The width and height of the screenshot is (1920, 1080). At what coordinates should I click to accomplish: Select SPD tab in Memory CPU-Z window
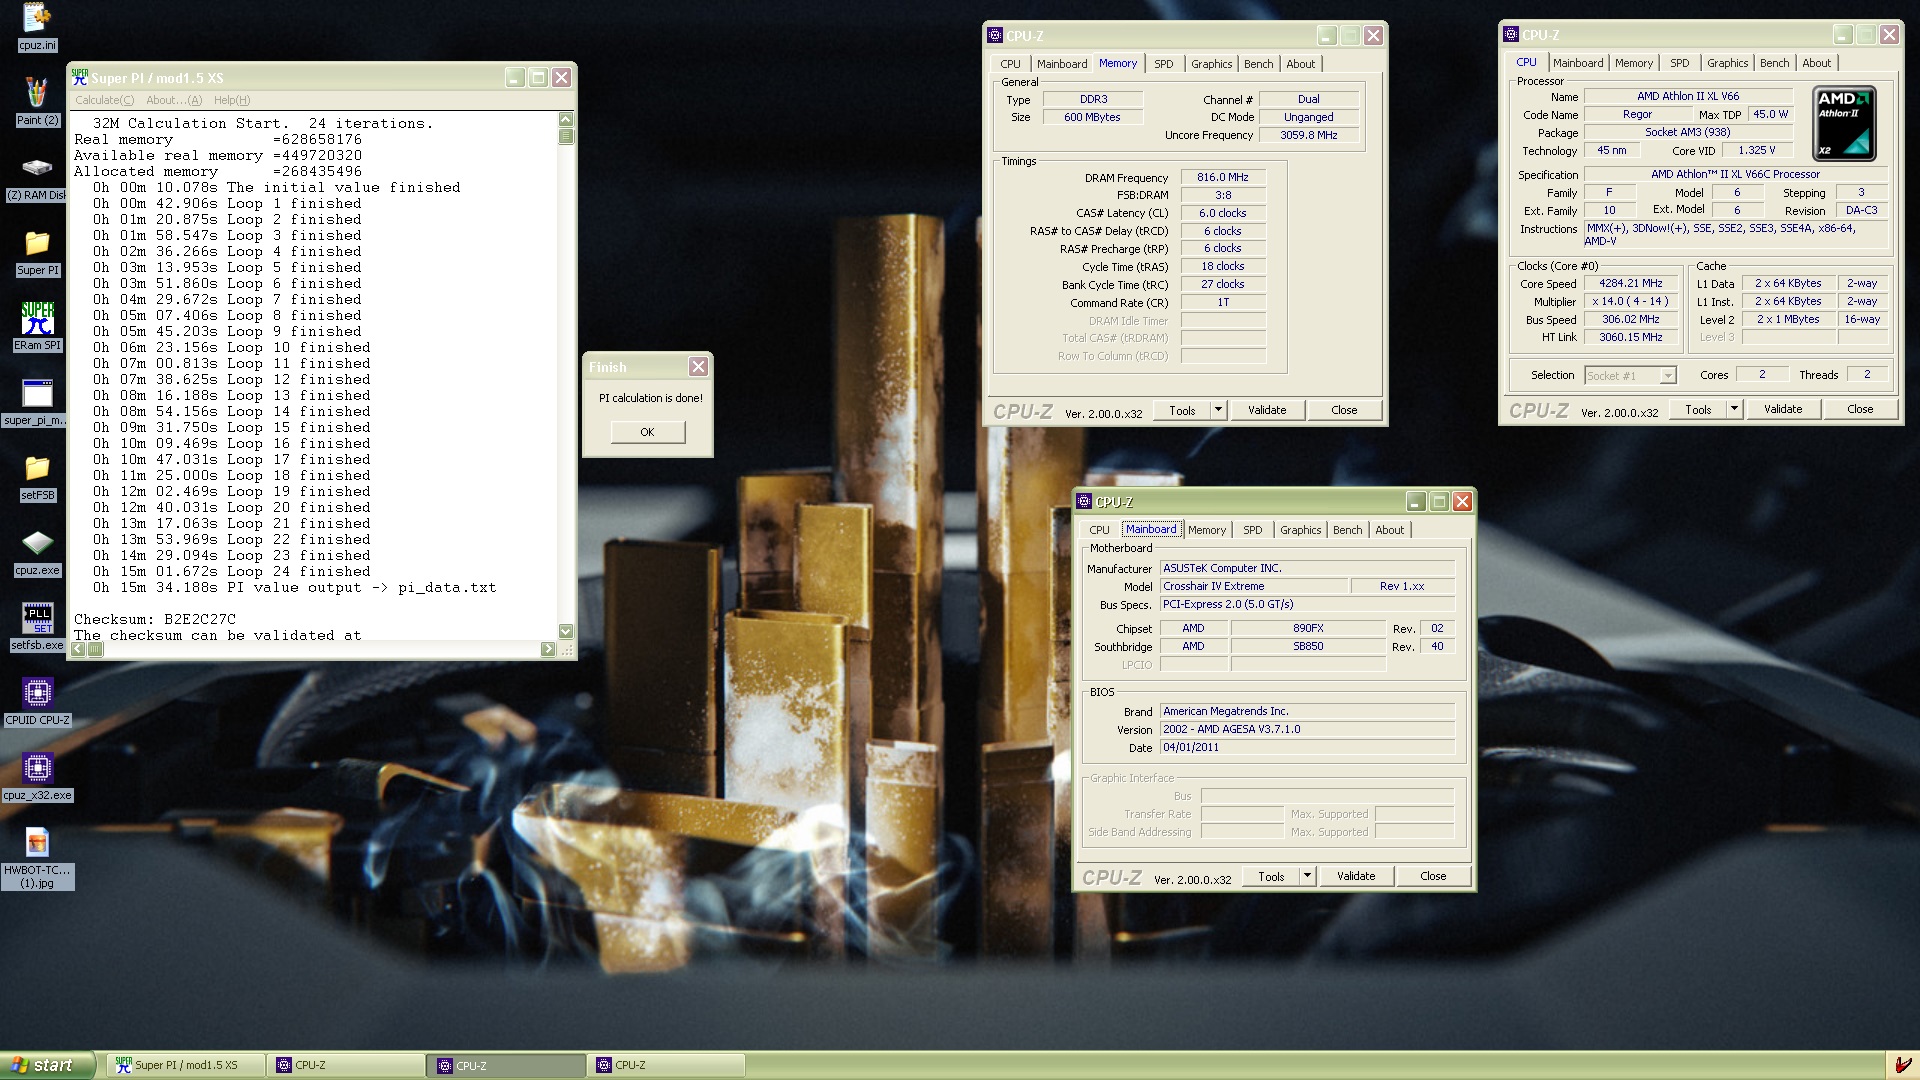[x=1163, y=64]
